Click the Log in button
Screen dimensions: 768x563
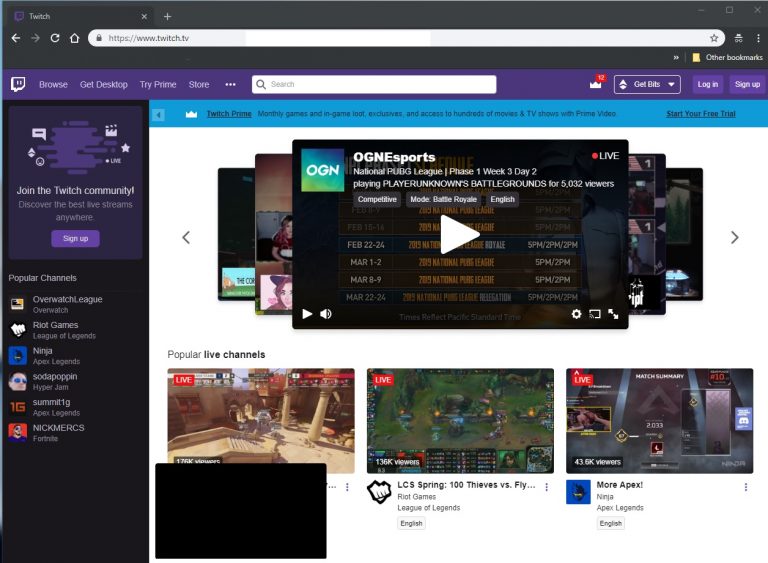pyautogui.click(x=708, y=84)
